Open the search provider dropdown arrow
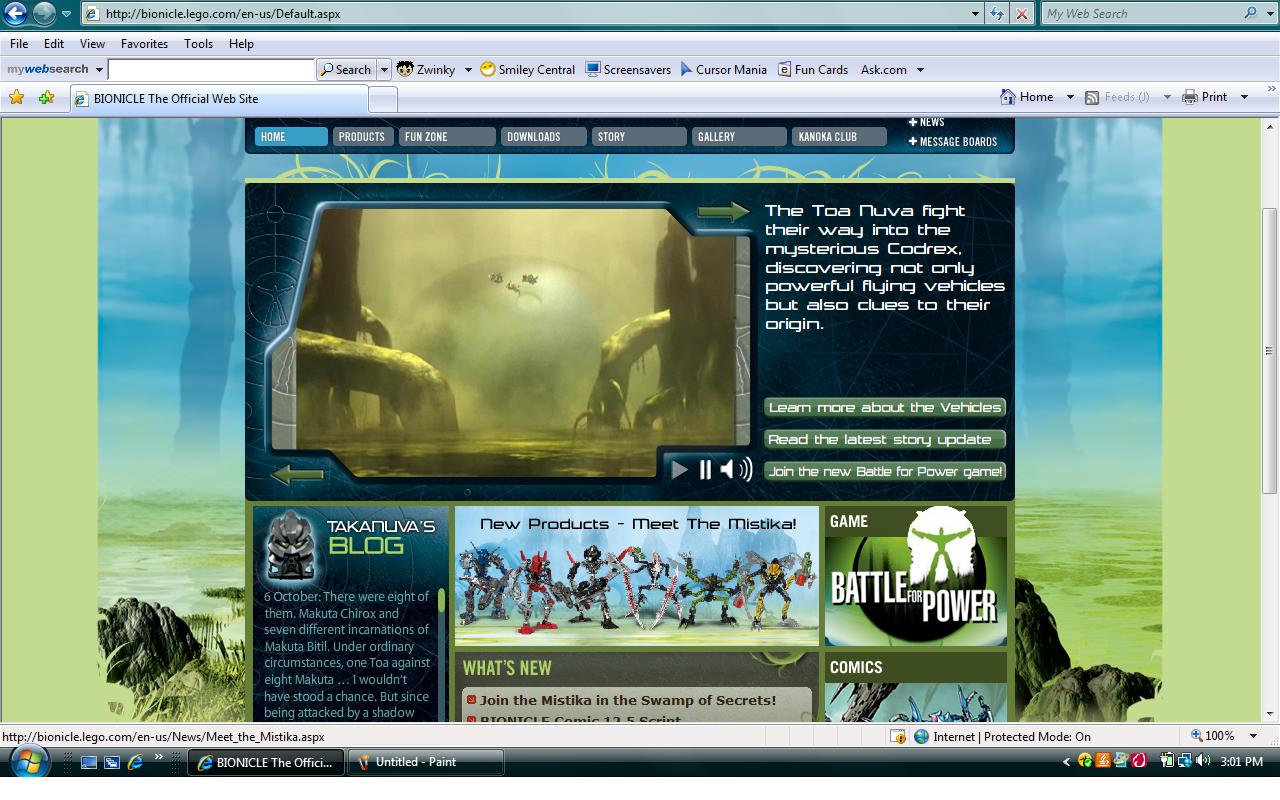This screenshot has height=800, width=1280. click(1270, 14)
